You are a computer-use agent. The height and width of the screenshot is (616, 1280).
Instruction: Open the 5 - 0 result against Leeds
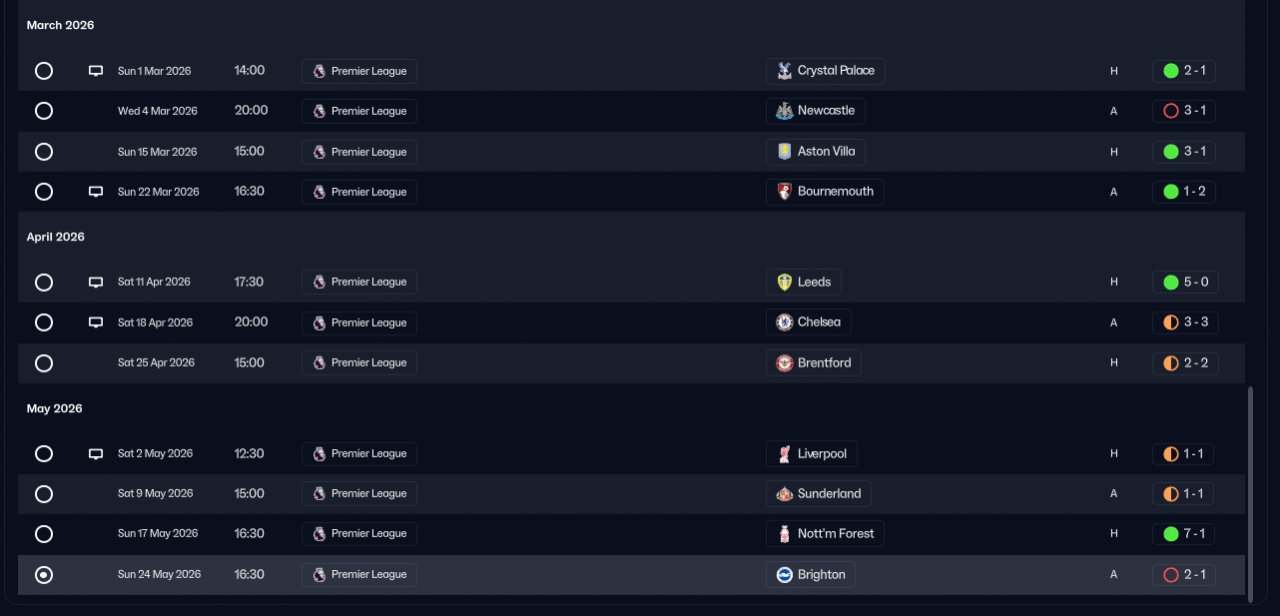point(1185,282)
